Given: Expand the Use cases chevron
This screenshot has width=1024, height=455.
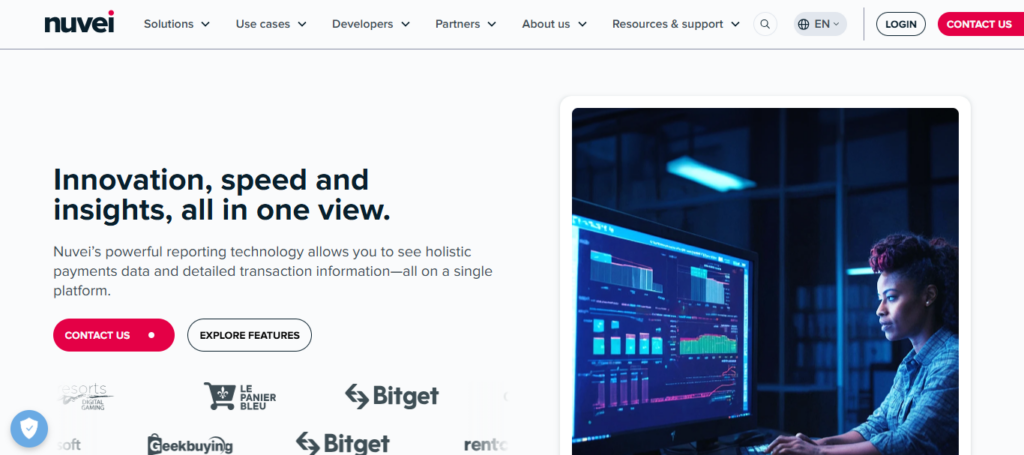Looking at the screenshot, I should point(302,24).
